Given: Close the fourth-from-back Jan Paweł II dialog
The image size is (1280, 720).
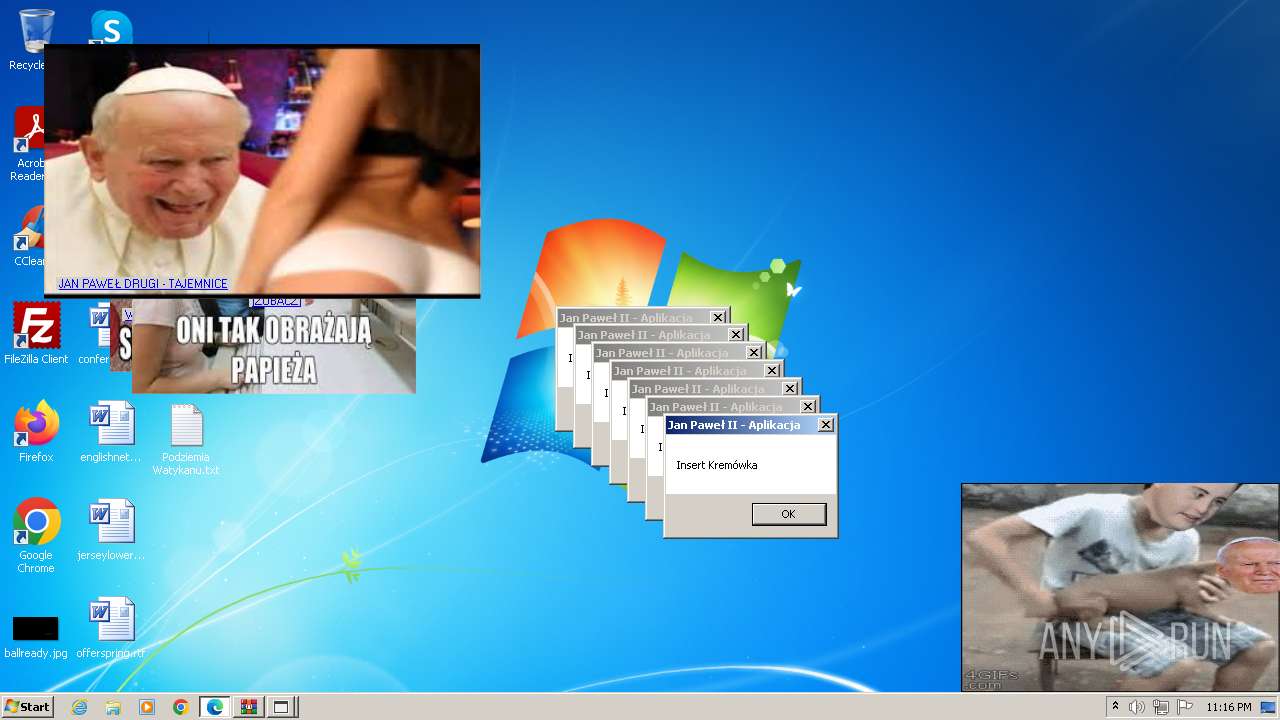Looking at the screenshot, I should [x=772, y=371].
